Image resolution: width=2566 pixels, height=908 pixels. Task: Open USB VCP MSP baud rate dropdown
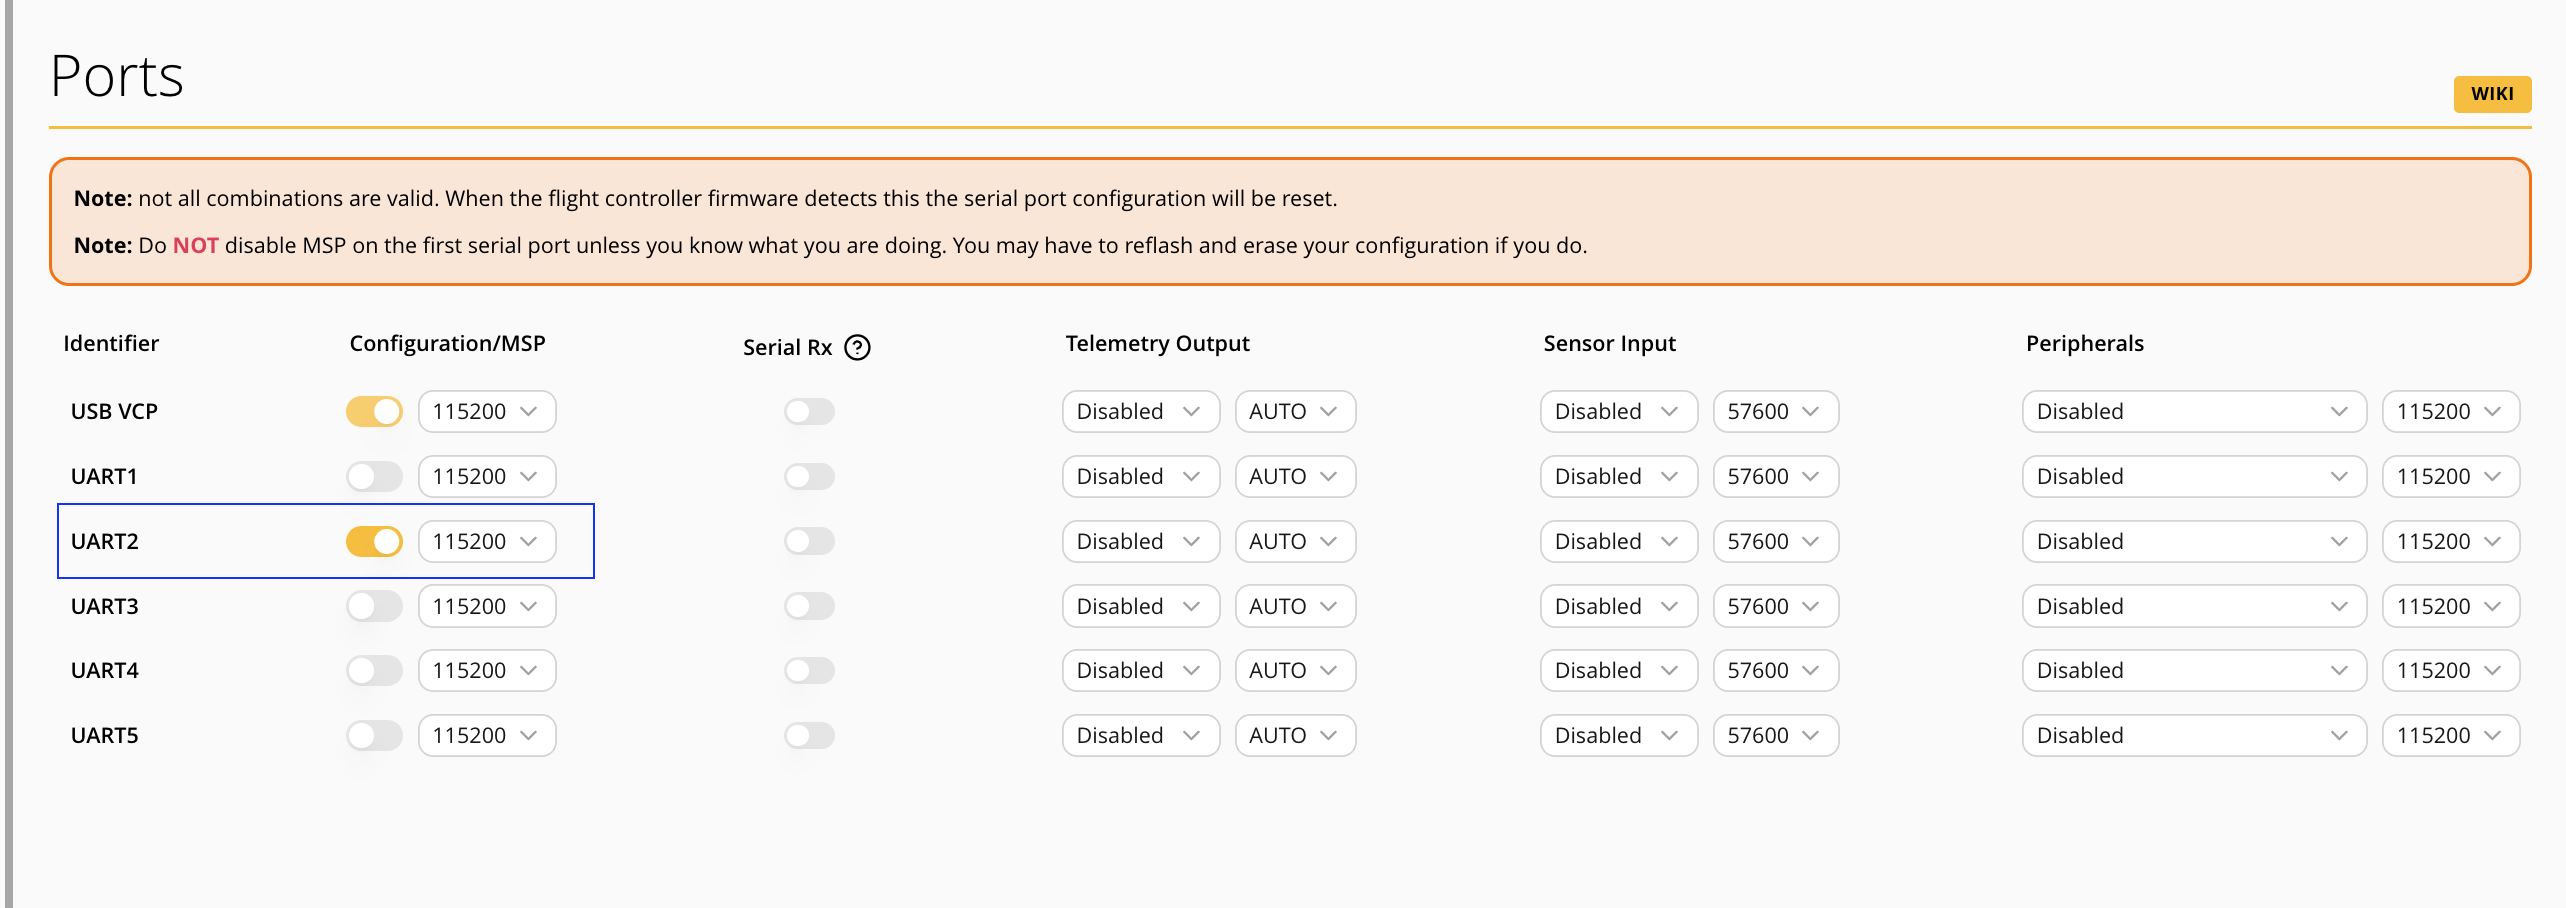click(x=487, y=411)
